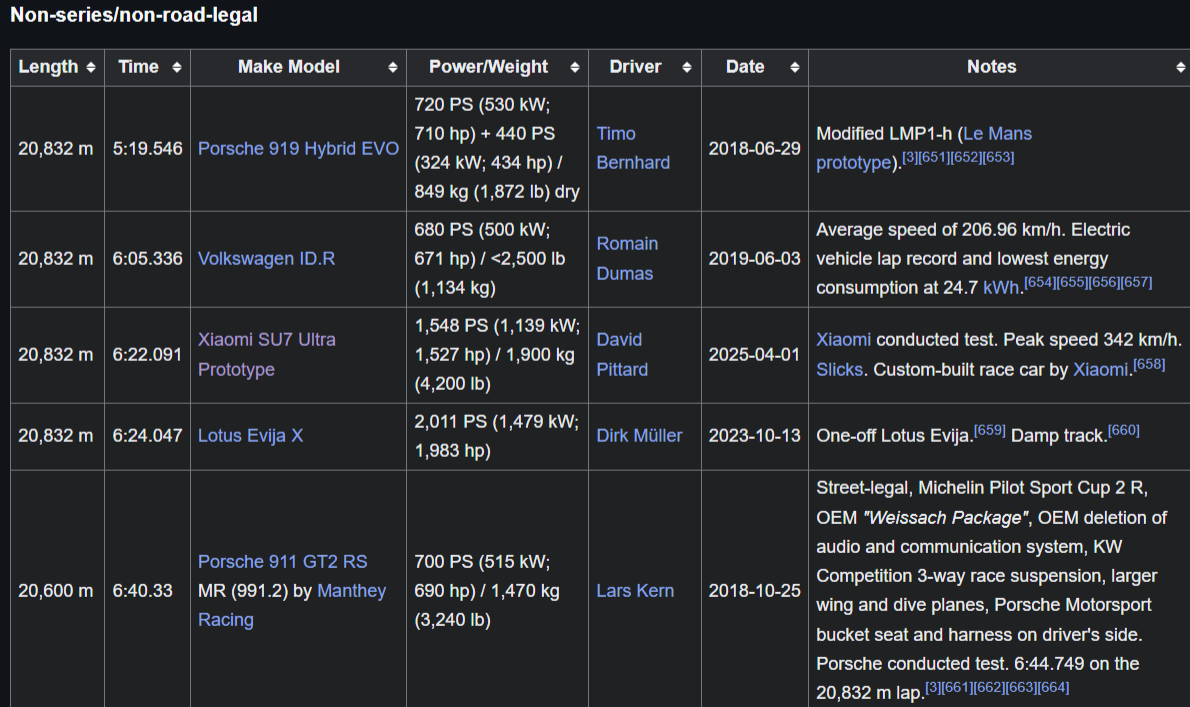The height and width of the screenshot is (707, 1190).
Task: Open citation [656] reference
Action: pos(1103,282)
